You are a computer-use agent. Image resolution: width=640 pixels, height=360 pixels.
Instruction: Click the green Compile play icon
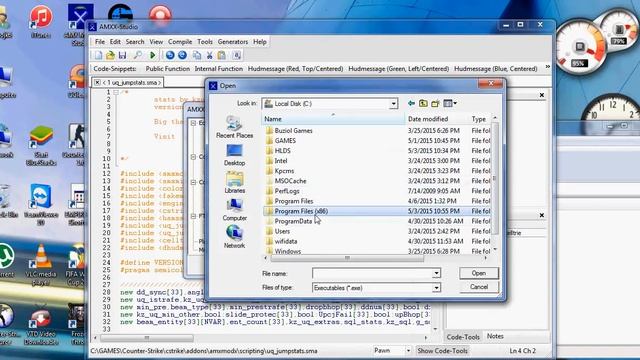pyautogui.click(x=153, y=55)
